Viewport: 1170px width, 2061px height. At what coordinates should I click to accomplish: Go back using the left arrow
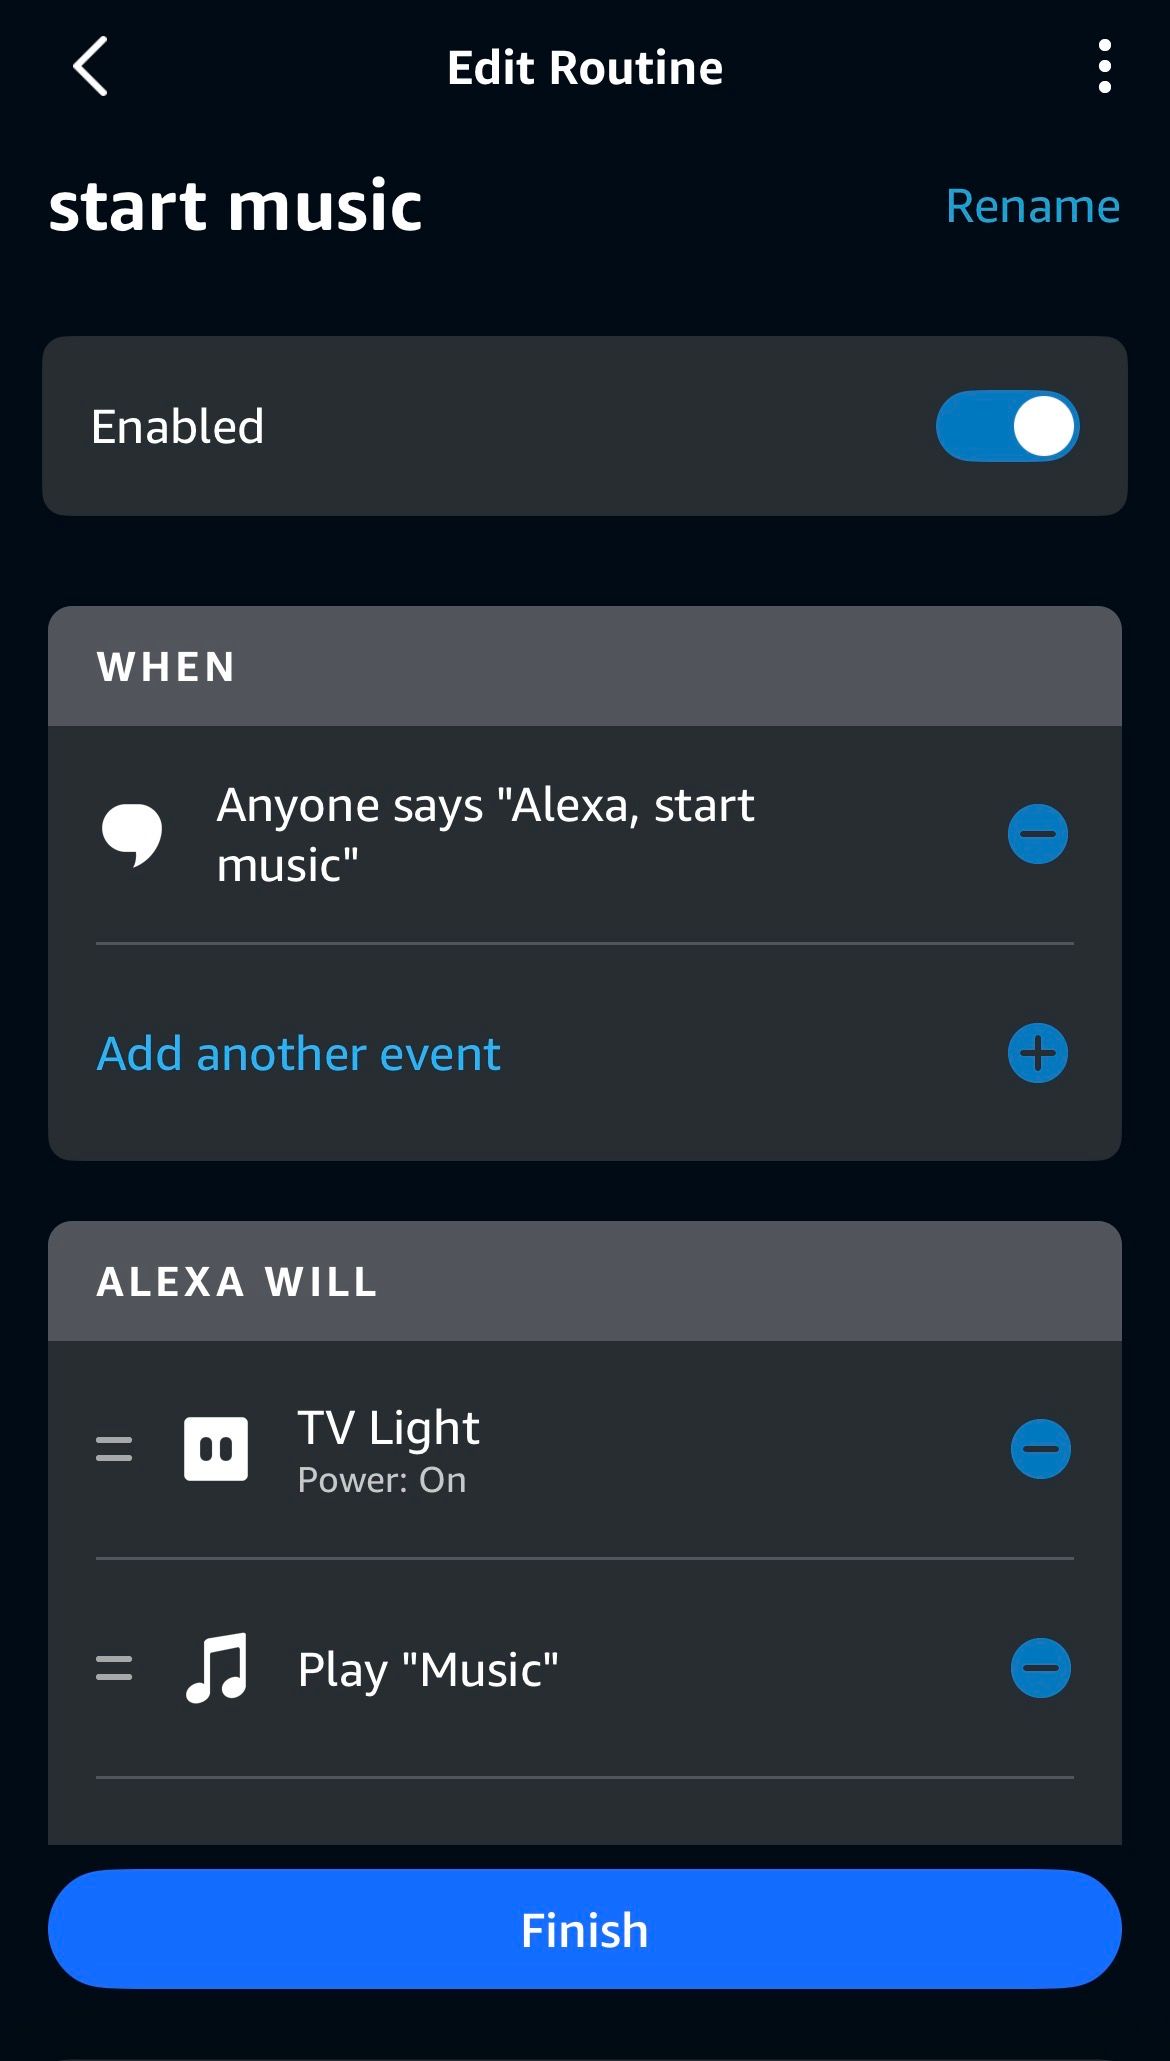coord(90,67)
